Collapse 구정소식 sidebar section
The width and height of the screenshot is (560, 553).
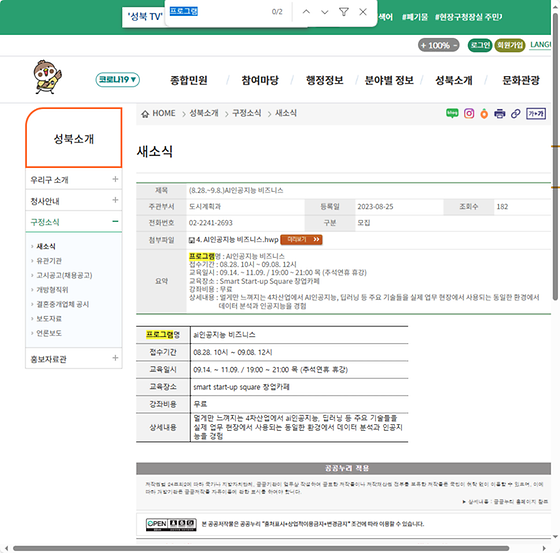click(115, 221)
